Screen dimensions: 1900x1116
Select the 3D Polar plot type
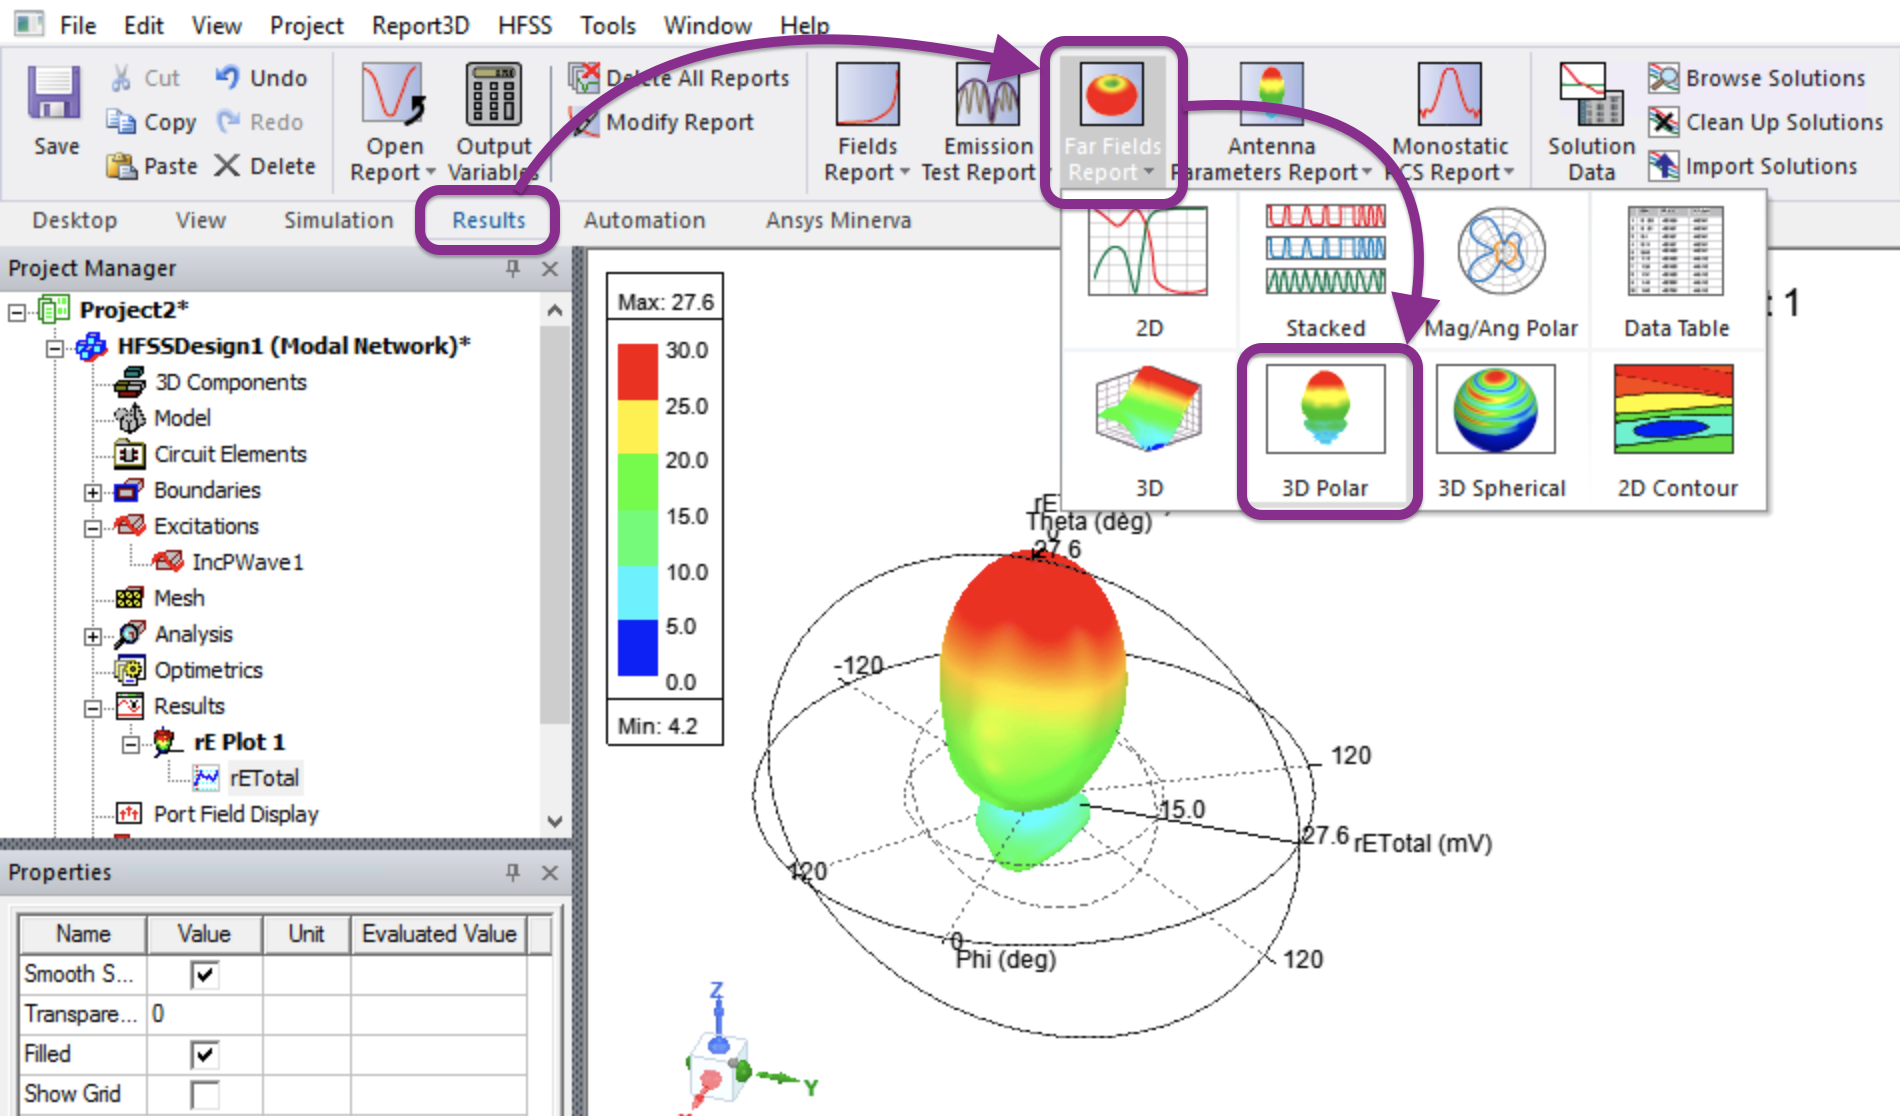pyautogui.click(x=1325, y=430)
